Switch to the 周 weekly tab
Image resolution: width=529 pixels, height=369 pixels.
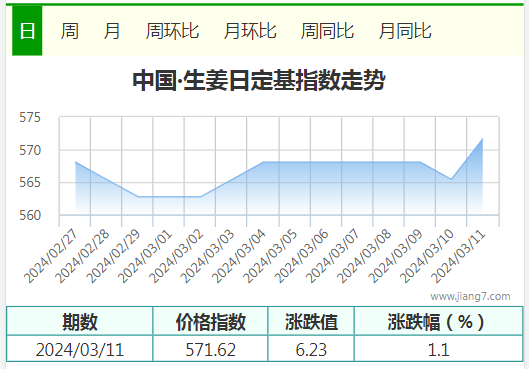click(70, 31)
